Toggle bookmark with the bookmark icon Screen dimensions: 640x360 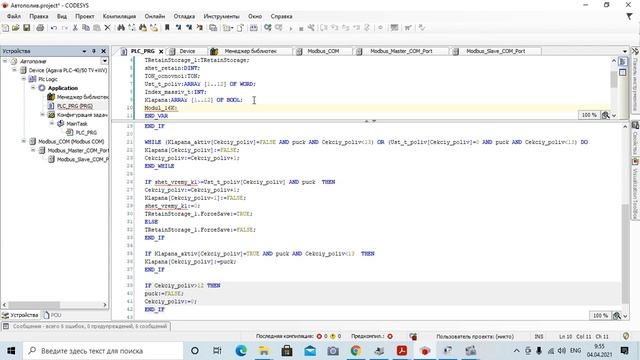167,28
